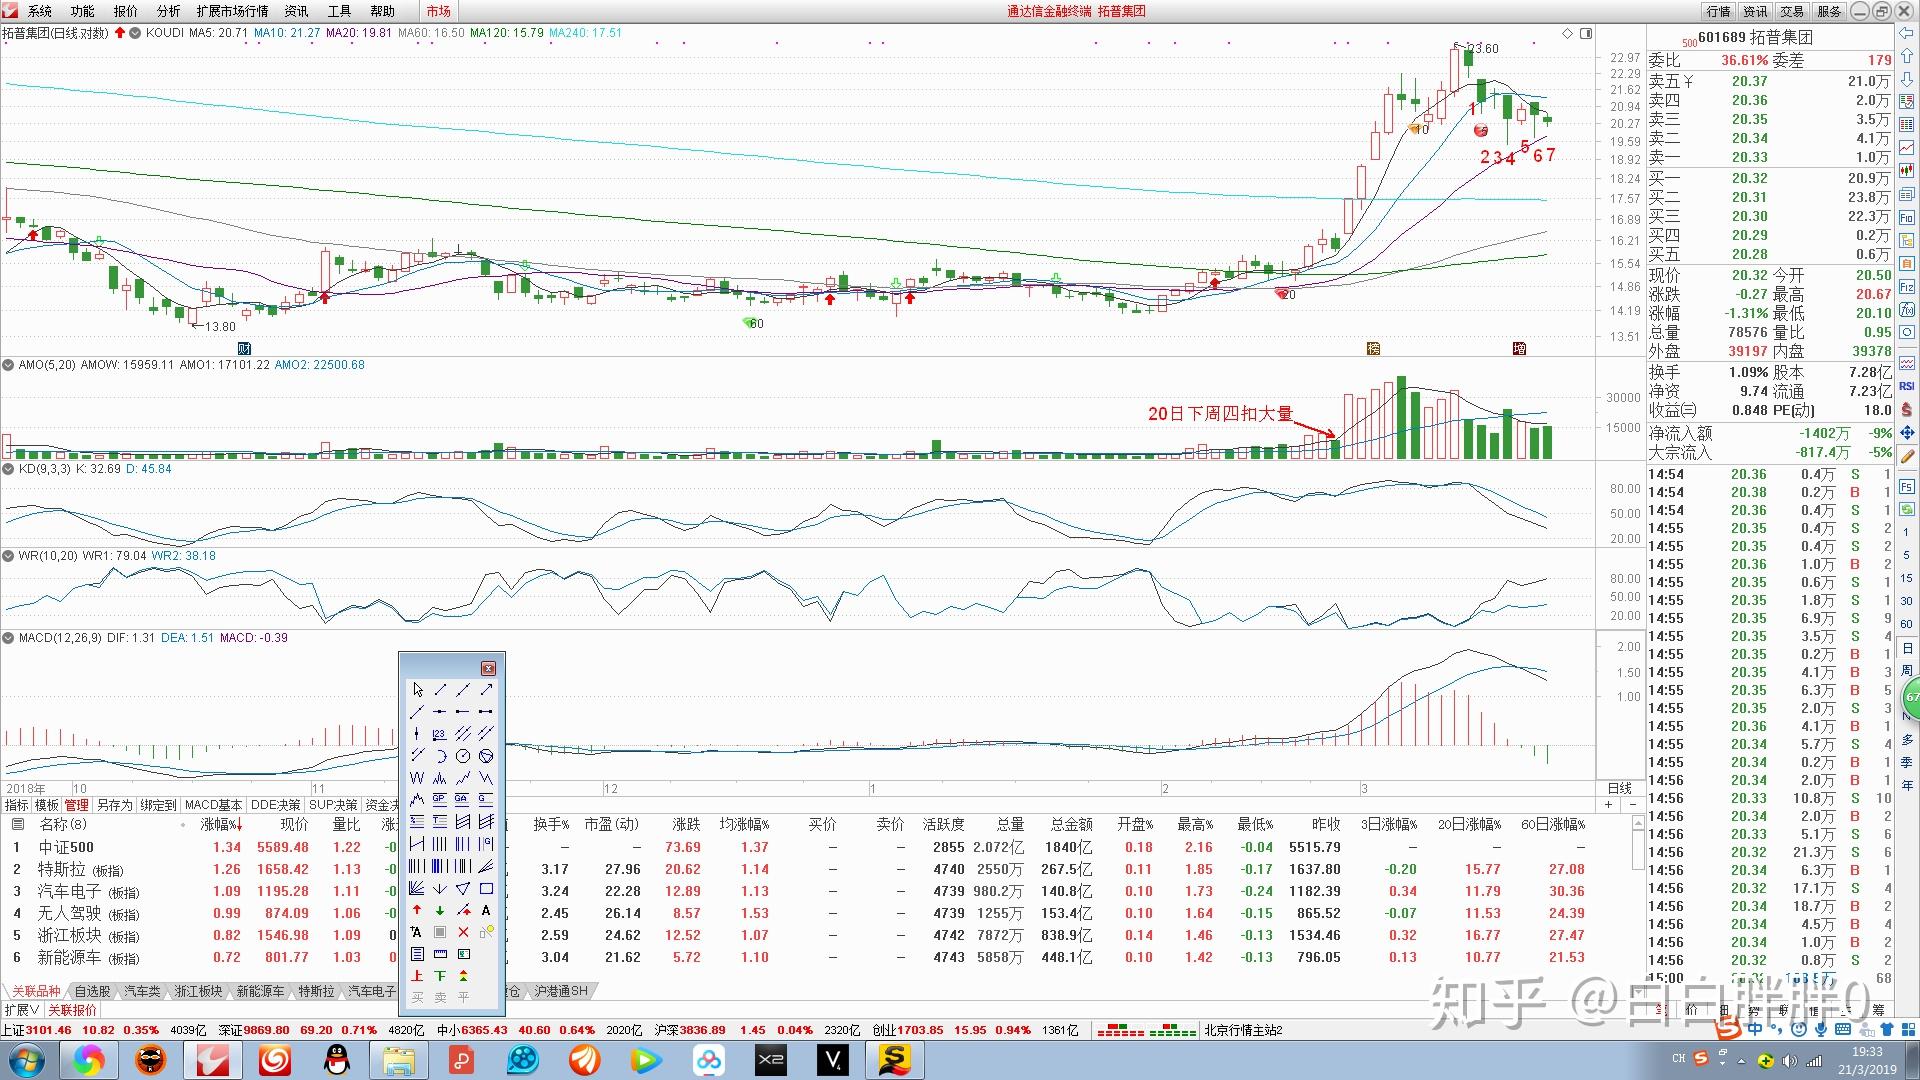1920x1080 pixels.
Task: Open the 分析 menu
Action: [x=168, y=11]
